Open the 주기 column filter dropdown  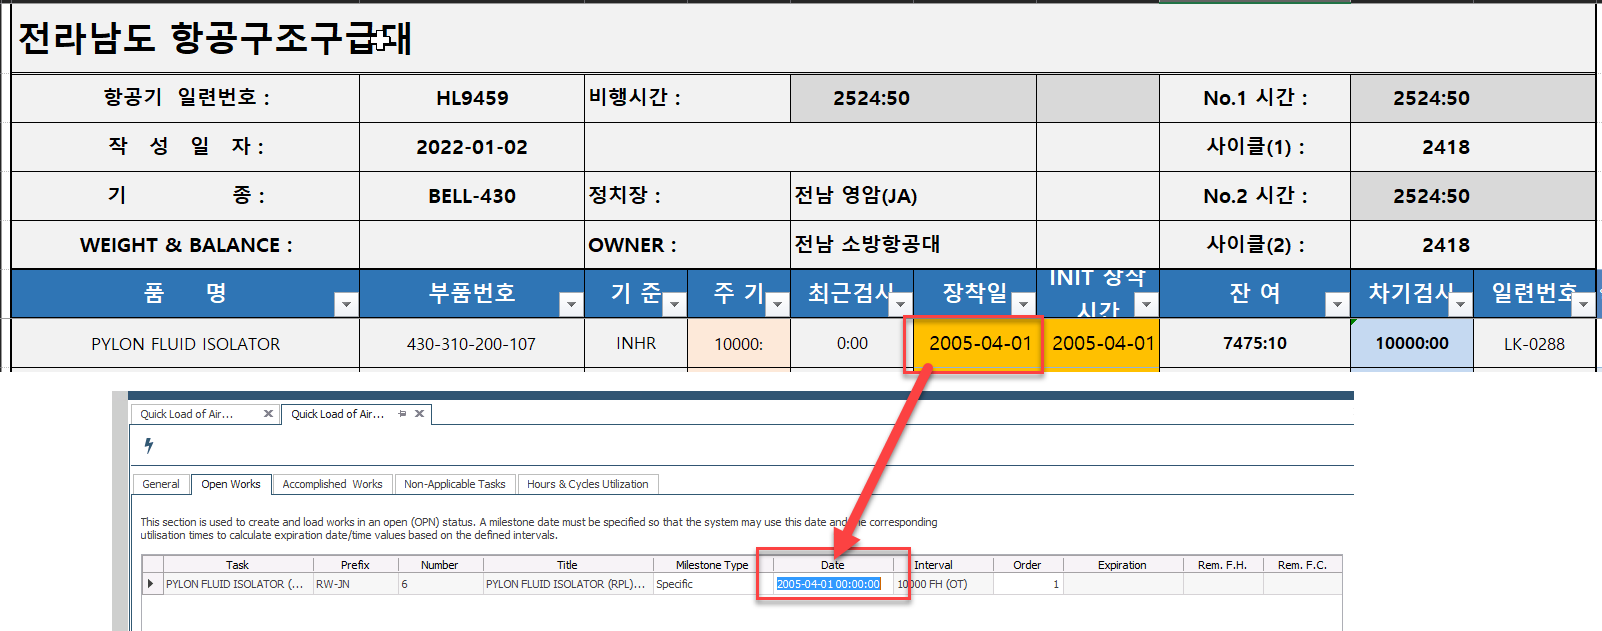pos(778,304)
